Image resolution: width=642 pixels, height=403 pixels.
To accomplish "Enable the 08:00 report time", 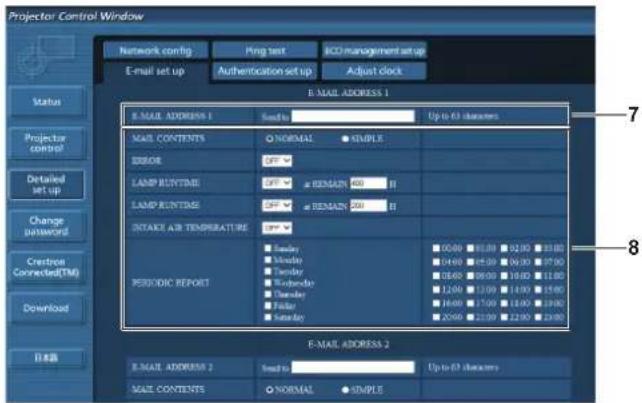I will [436, 276].
